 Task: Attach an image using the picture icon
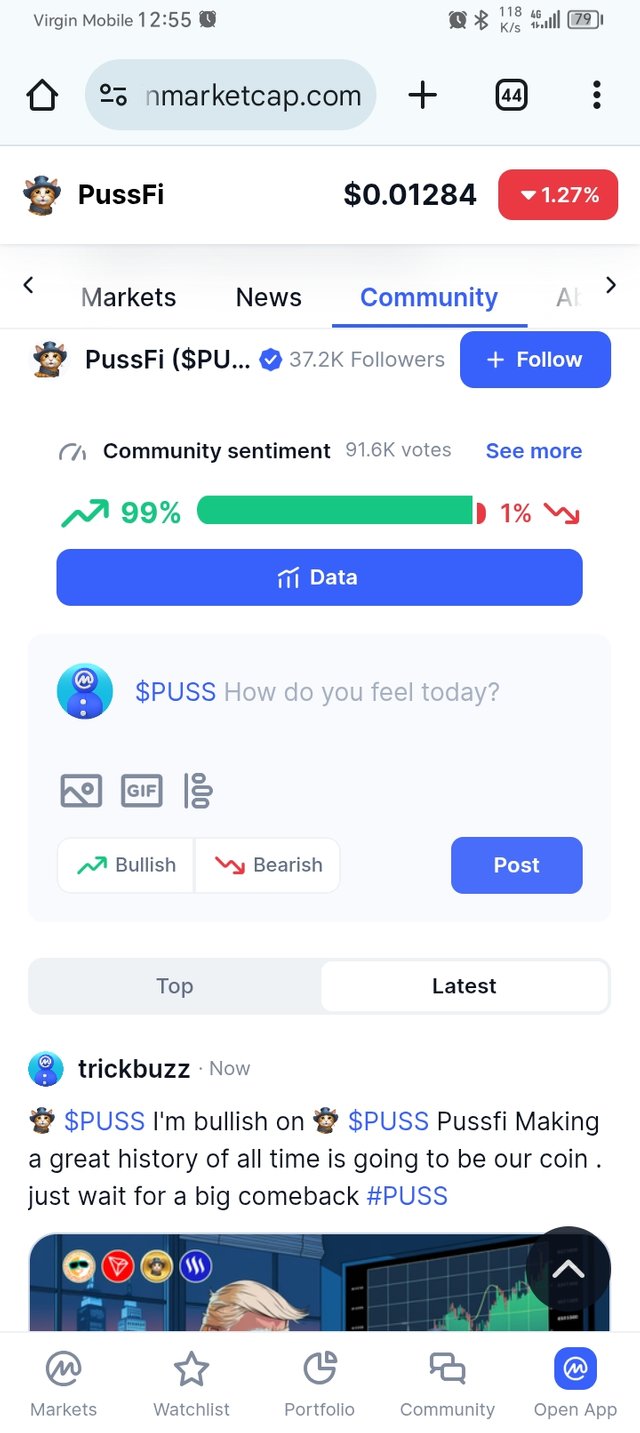click(x=81, y=791)
